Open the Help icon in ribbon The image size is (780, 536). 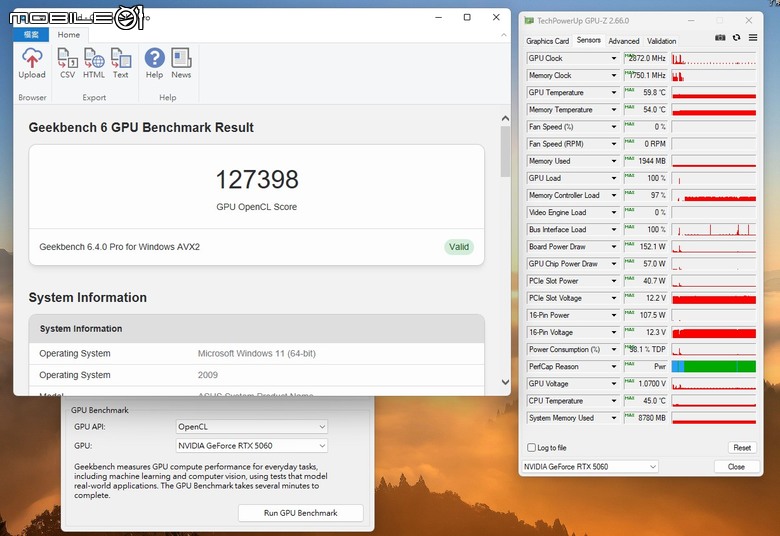[x=154, y=63]
